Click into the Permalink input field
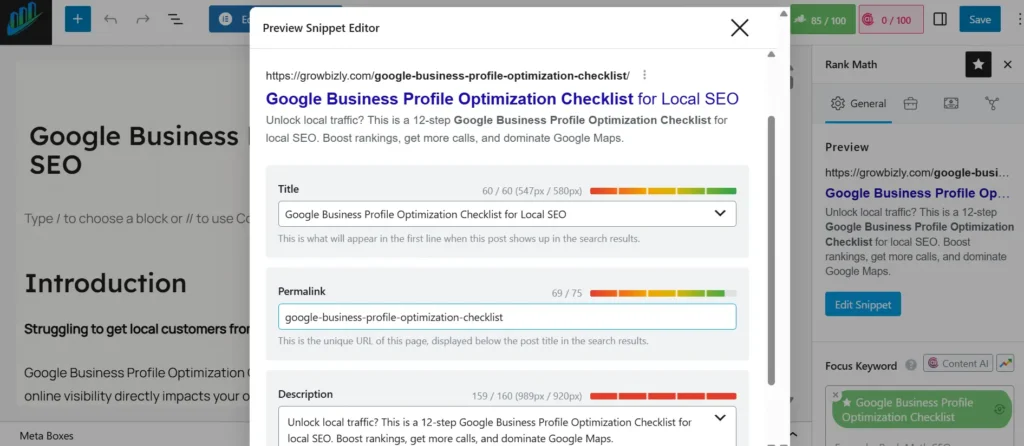Image resolution: width=1024 pixels, height=446 pixels. (x=507, y=317)
